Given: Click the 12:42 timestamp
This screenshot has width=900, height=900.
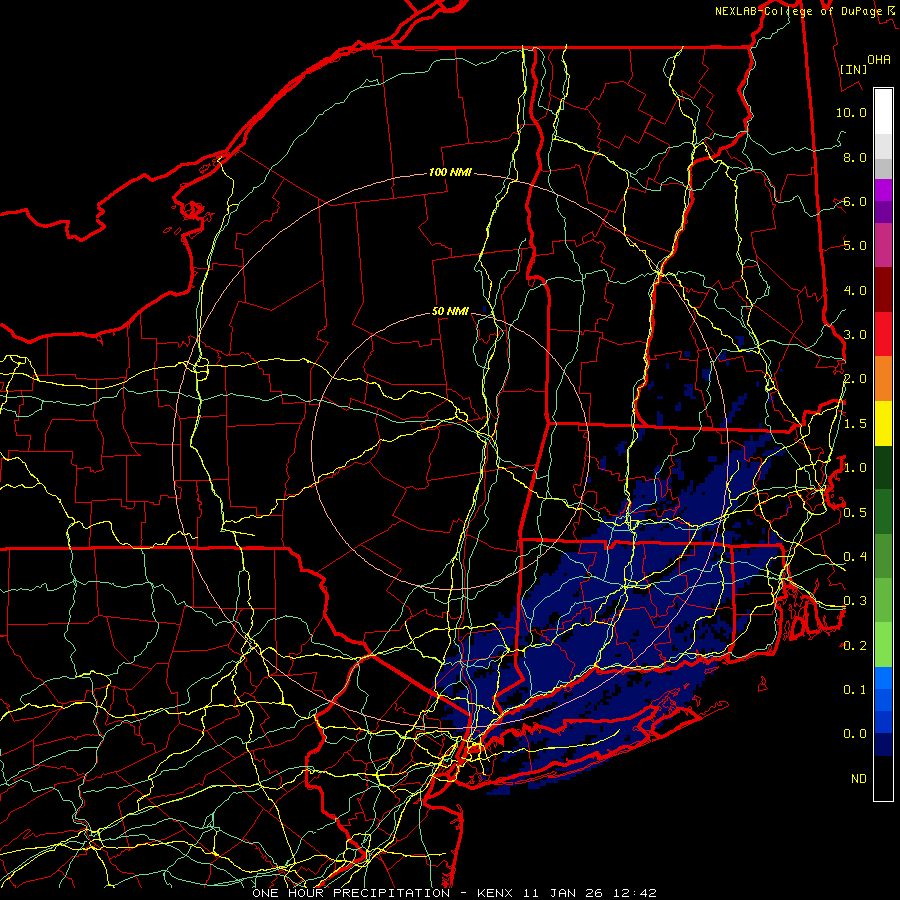Looking at the screenshot, I should pos(634,893).
